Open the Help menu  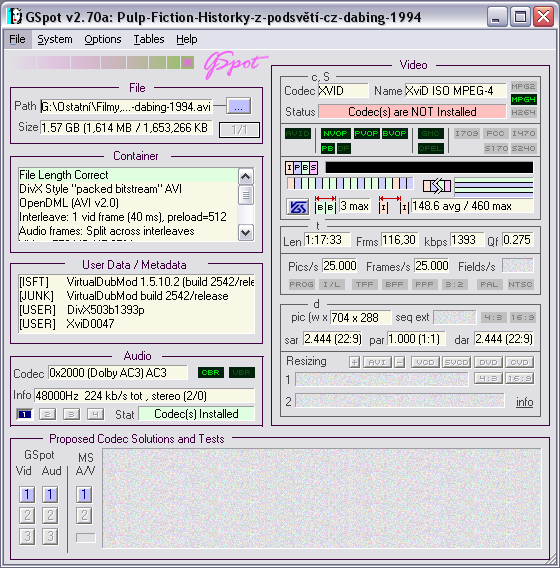coord(187,39)
